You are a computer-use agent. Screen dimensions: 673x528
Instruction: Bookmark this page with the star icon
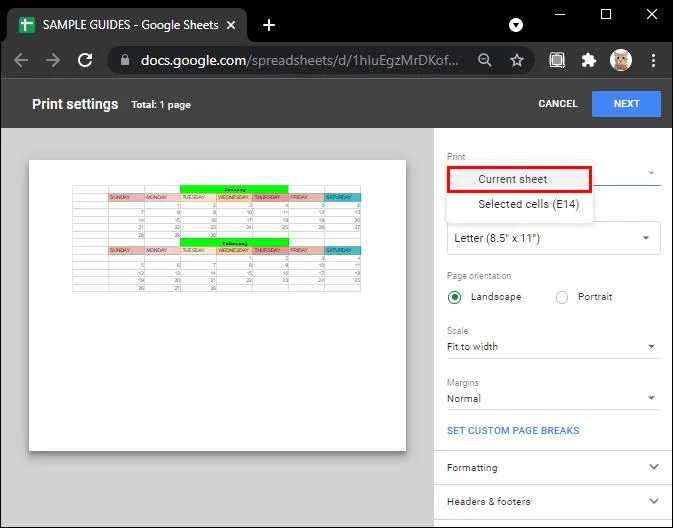coord(517,60)
